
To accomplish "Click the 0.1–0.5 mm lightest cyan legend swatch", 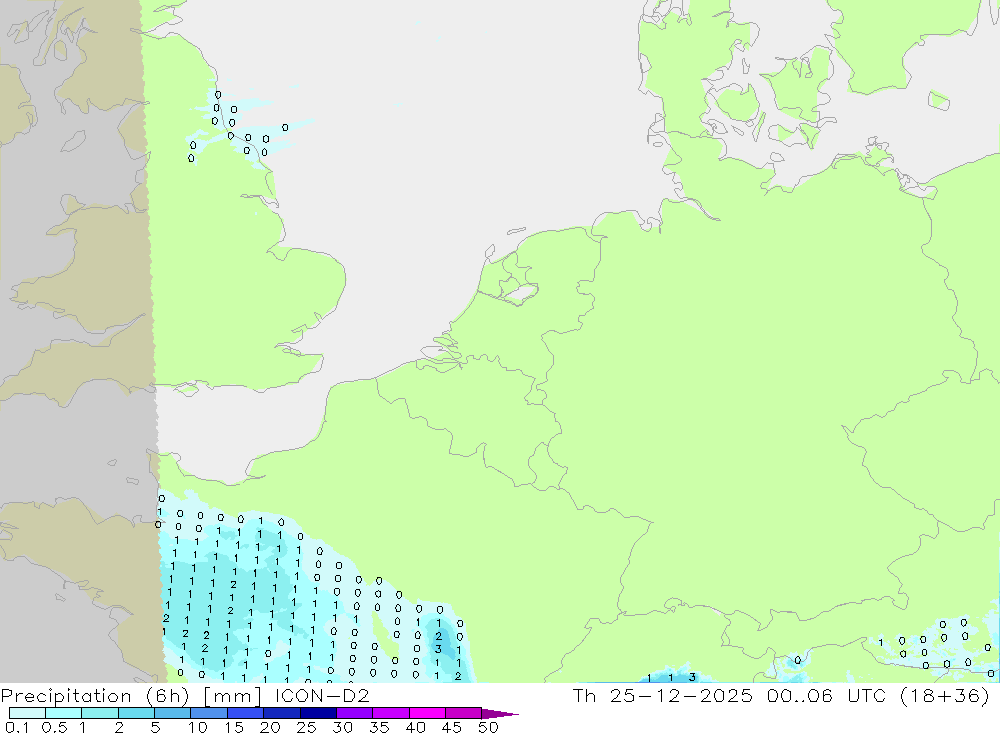I will coord(27,713).
